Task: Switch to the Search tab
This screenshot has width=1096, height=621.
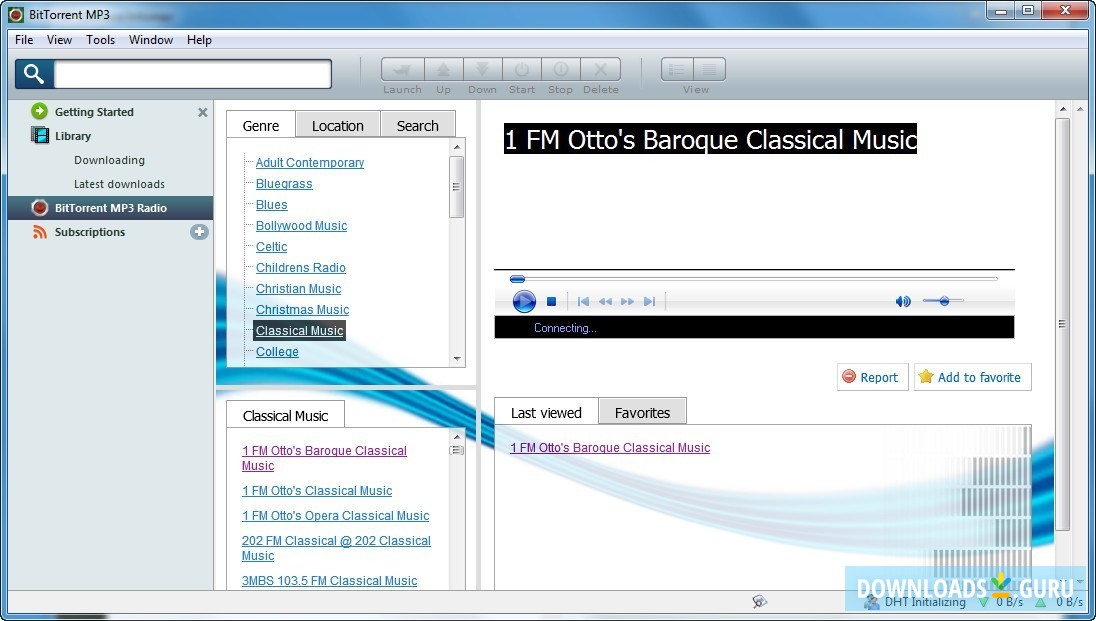Action: click(x=417, y=126)
